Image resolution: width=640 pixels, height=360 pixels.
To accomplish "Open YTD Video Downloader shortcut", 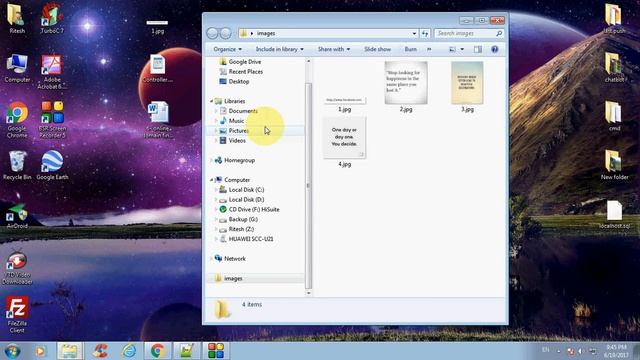I will point(17,267).
